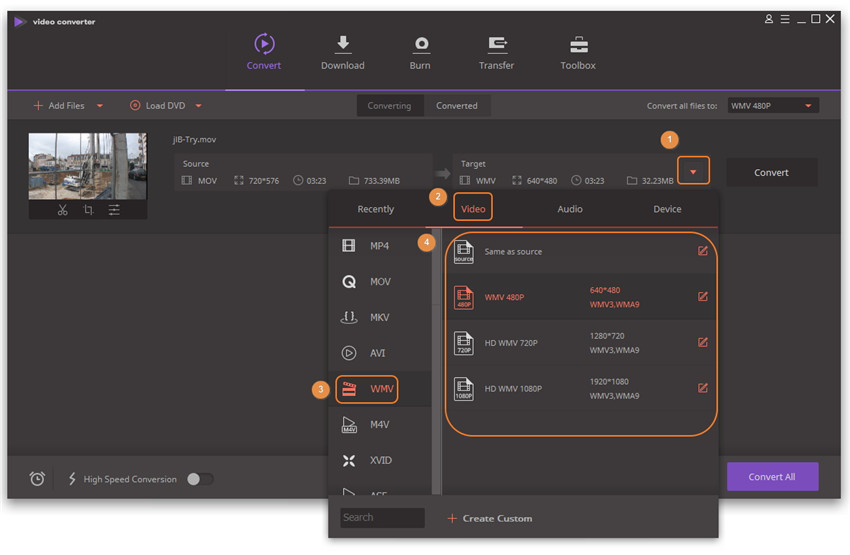Choose the HD WMV 1080P preset
Viewport: 850px width, 555px height.
pos(581,389)
